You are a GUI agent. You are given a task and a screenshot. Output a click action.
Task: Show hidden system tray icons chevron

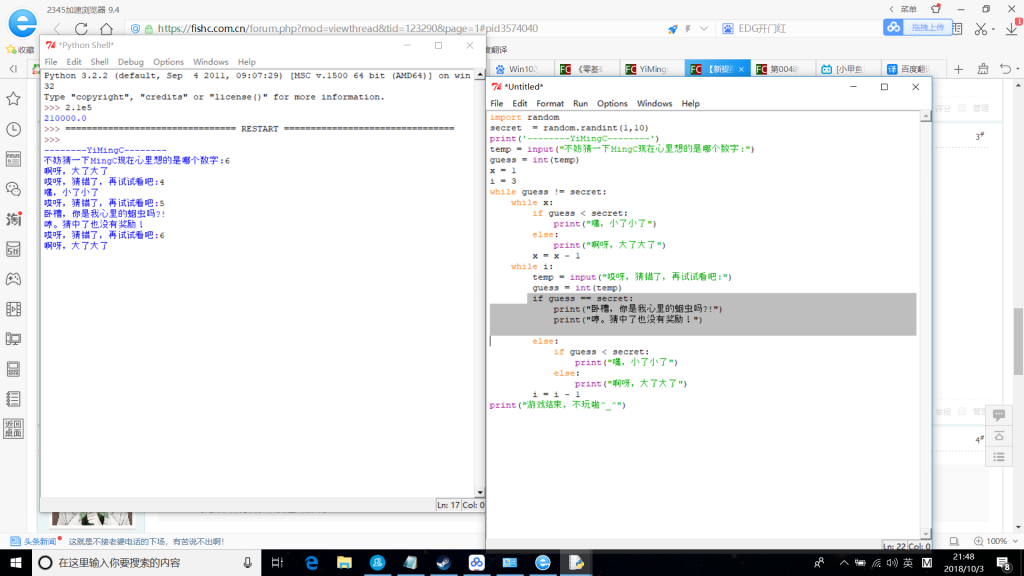click(x=844, y=562)
